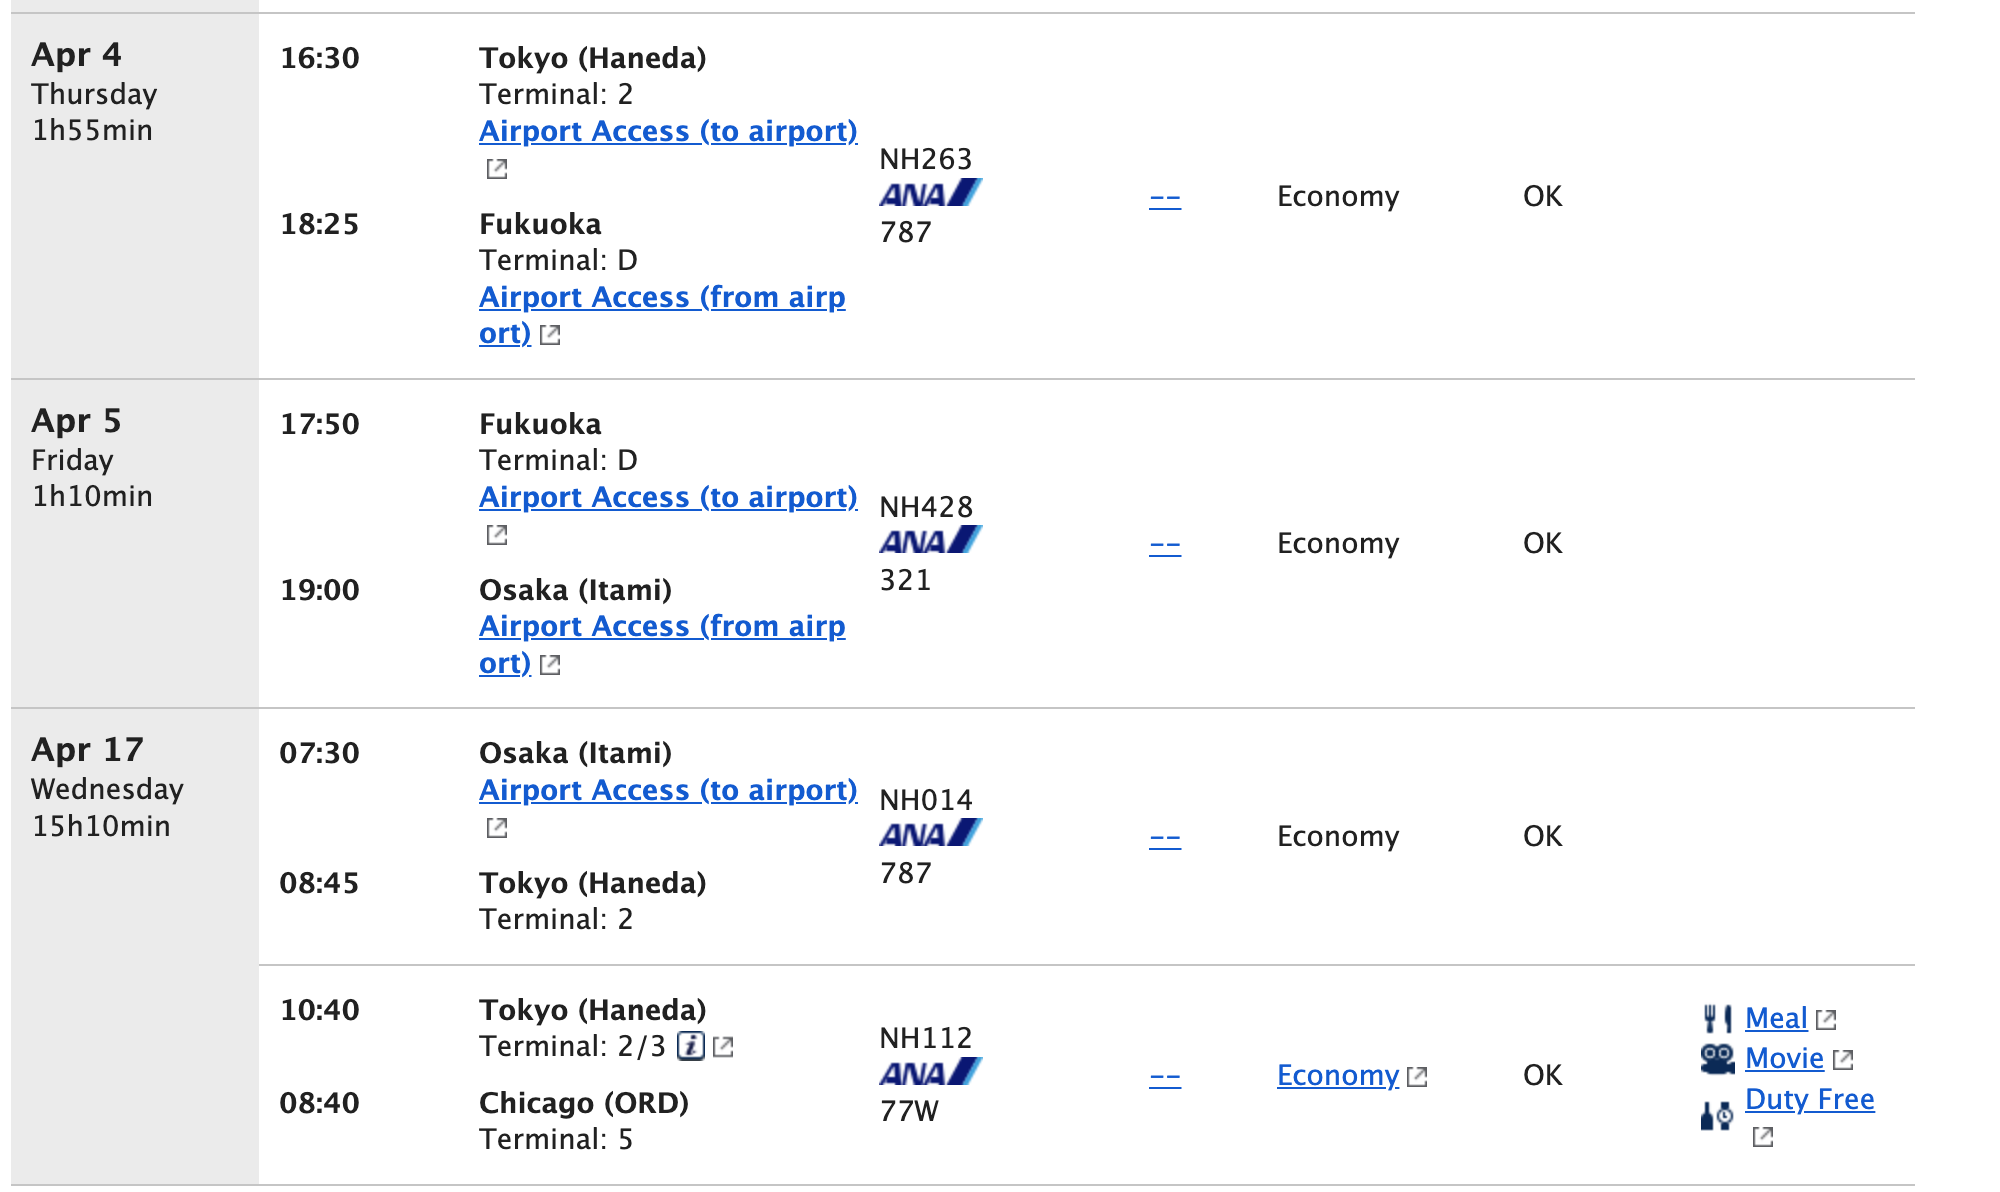The width and height of the screenshot is (2000, 1192).
Task: Open the Meal service link
Action: [1776, 1018]
